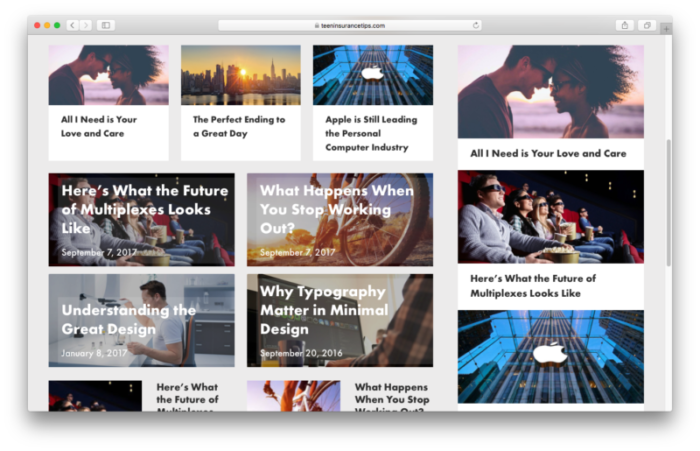
Task: Open the Share menu icon
Action: 625,25
